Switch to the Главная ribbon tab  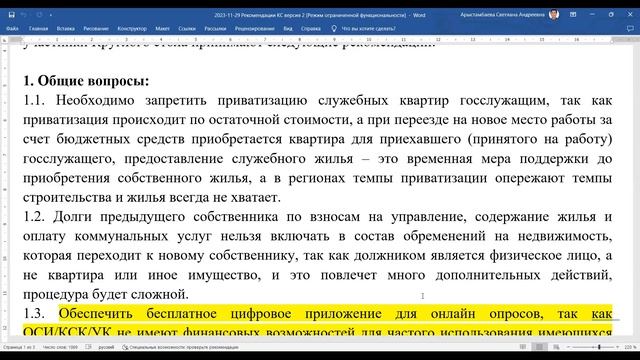38,29
